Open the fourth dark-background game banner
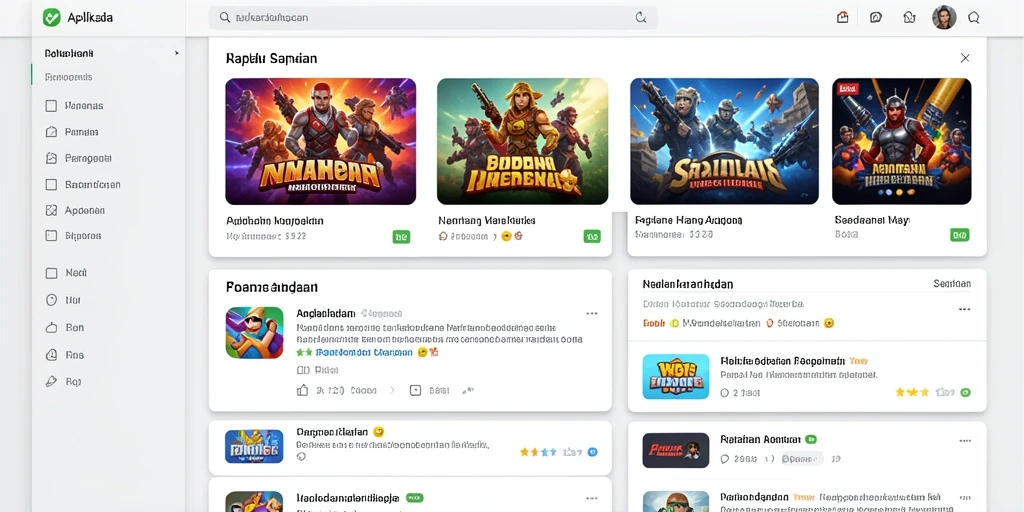 (x=902, y=142)
